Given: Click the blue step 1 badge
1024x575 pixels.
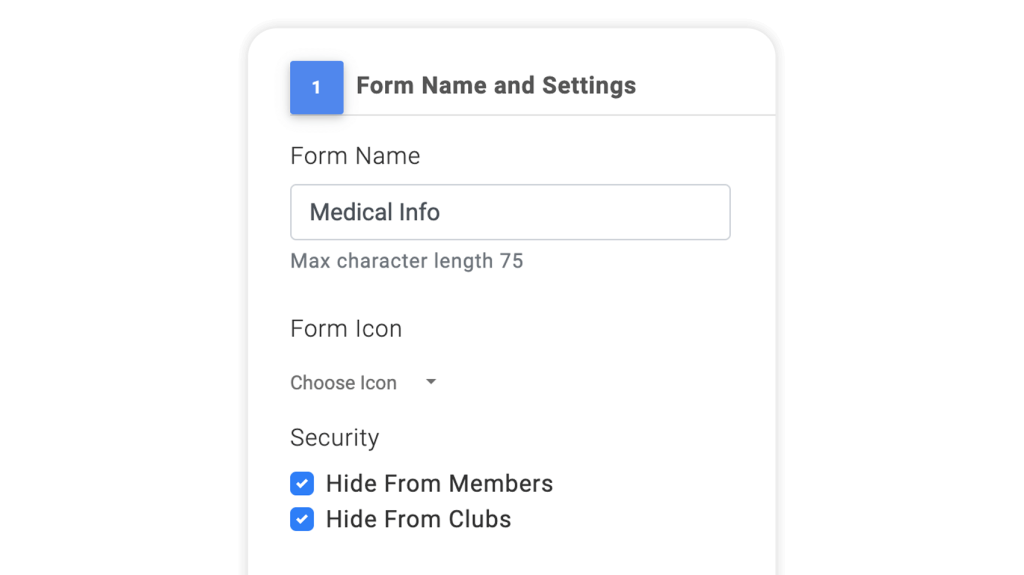Looking at the screenshot, I should pyautogui.click(x=317, y=88).
